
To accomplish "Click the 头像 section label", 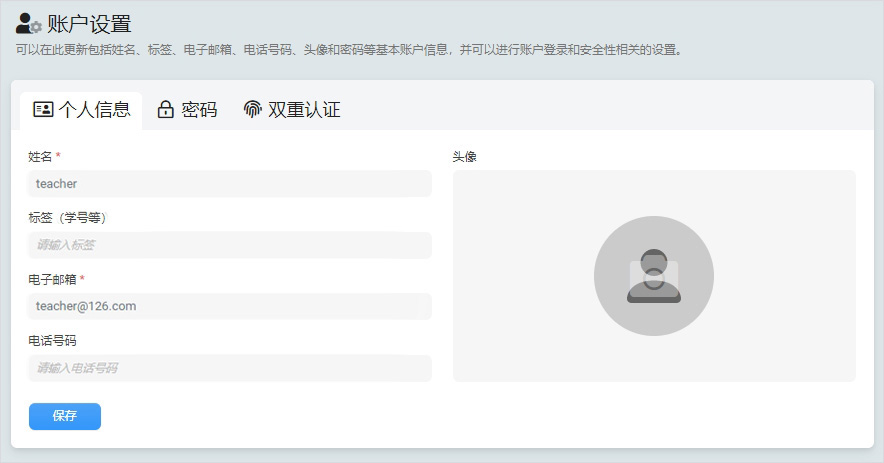I will point(464,157).
